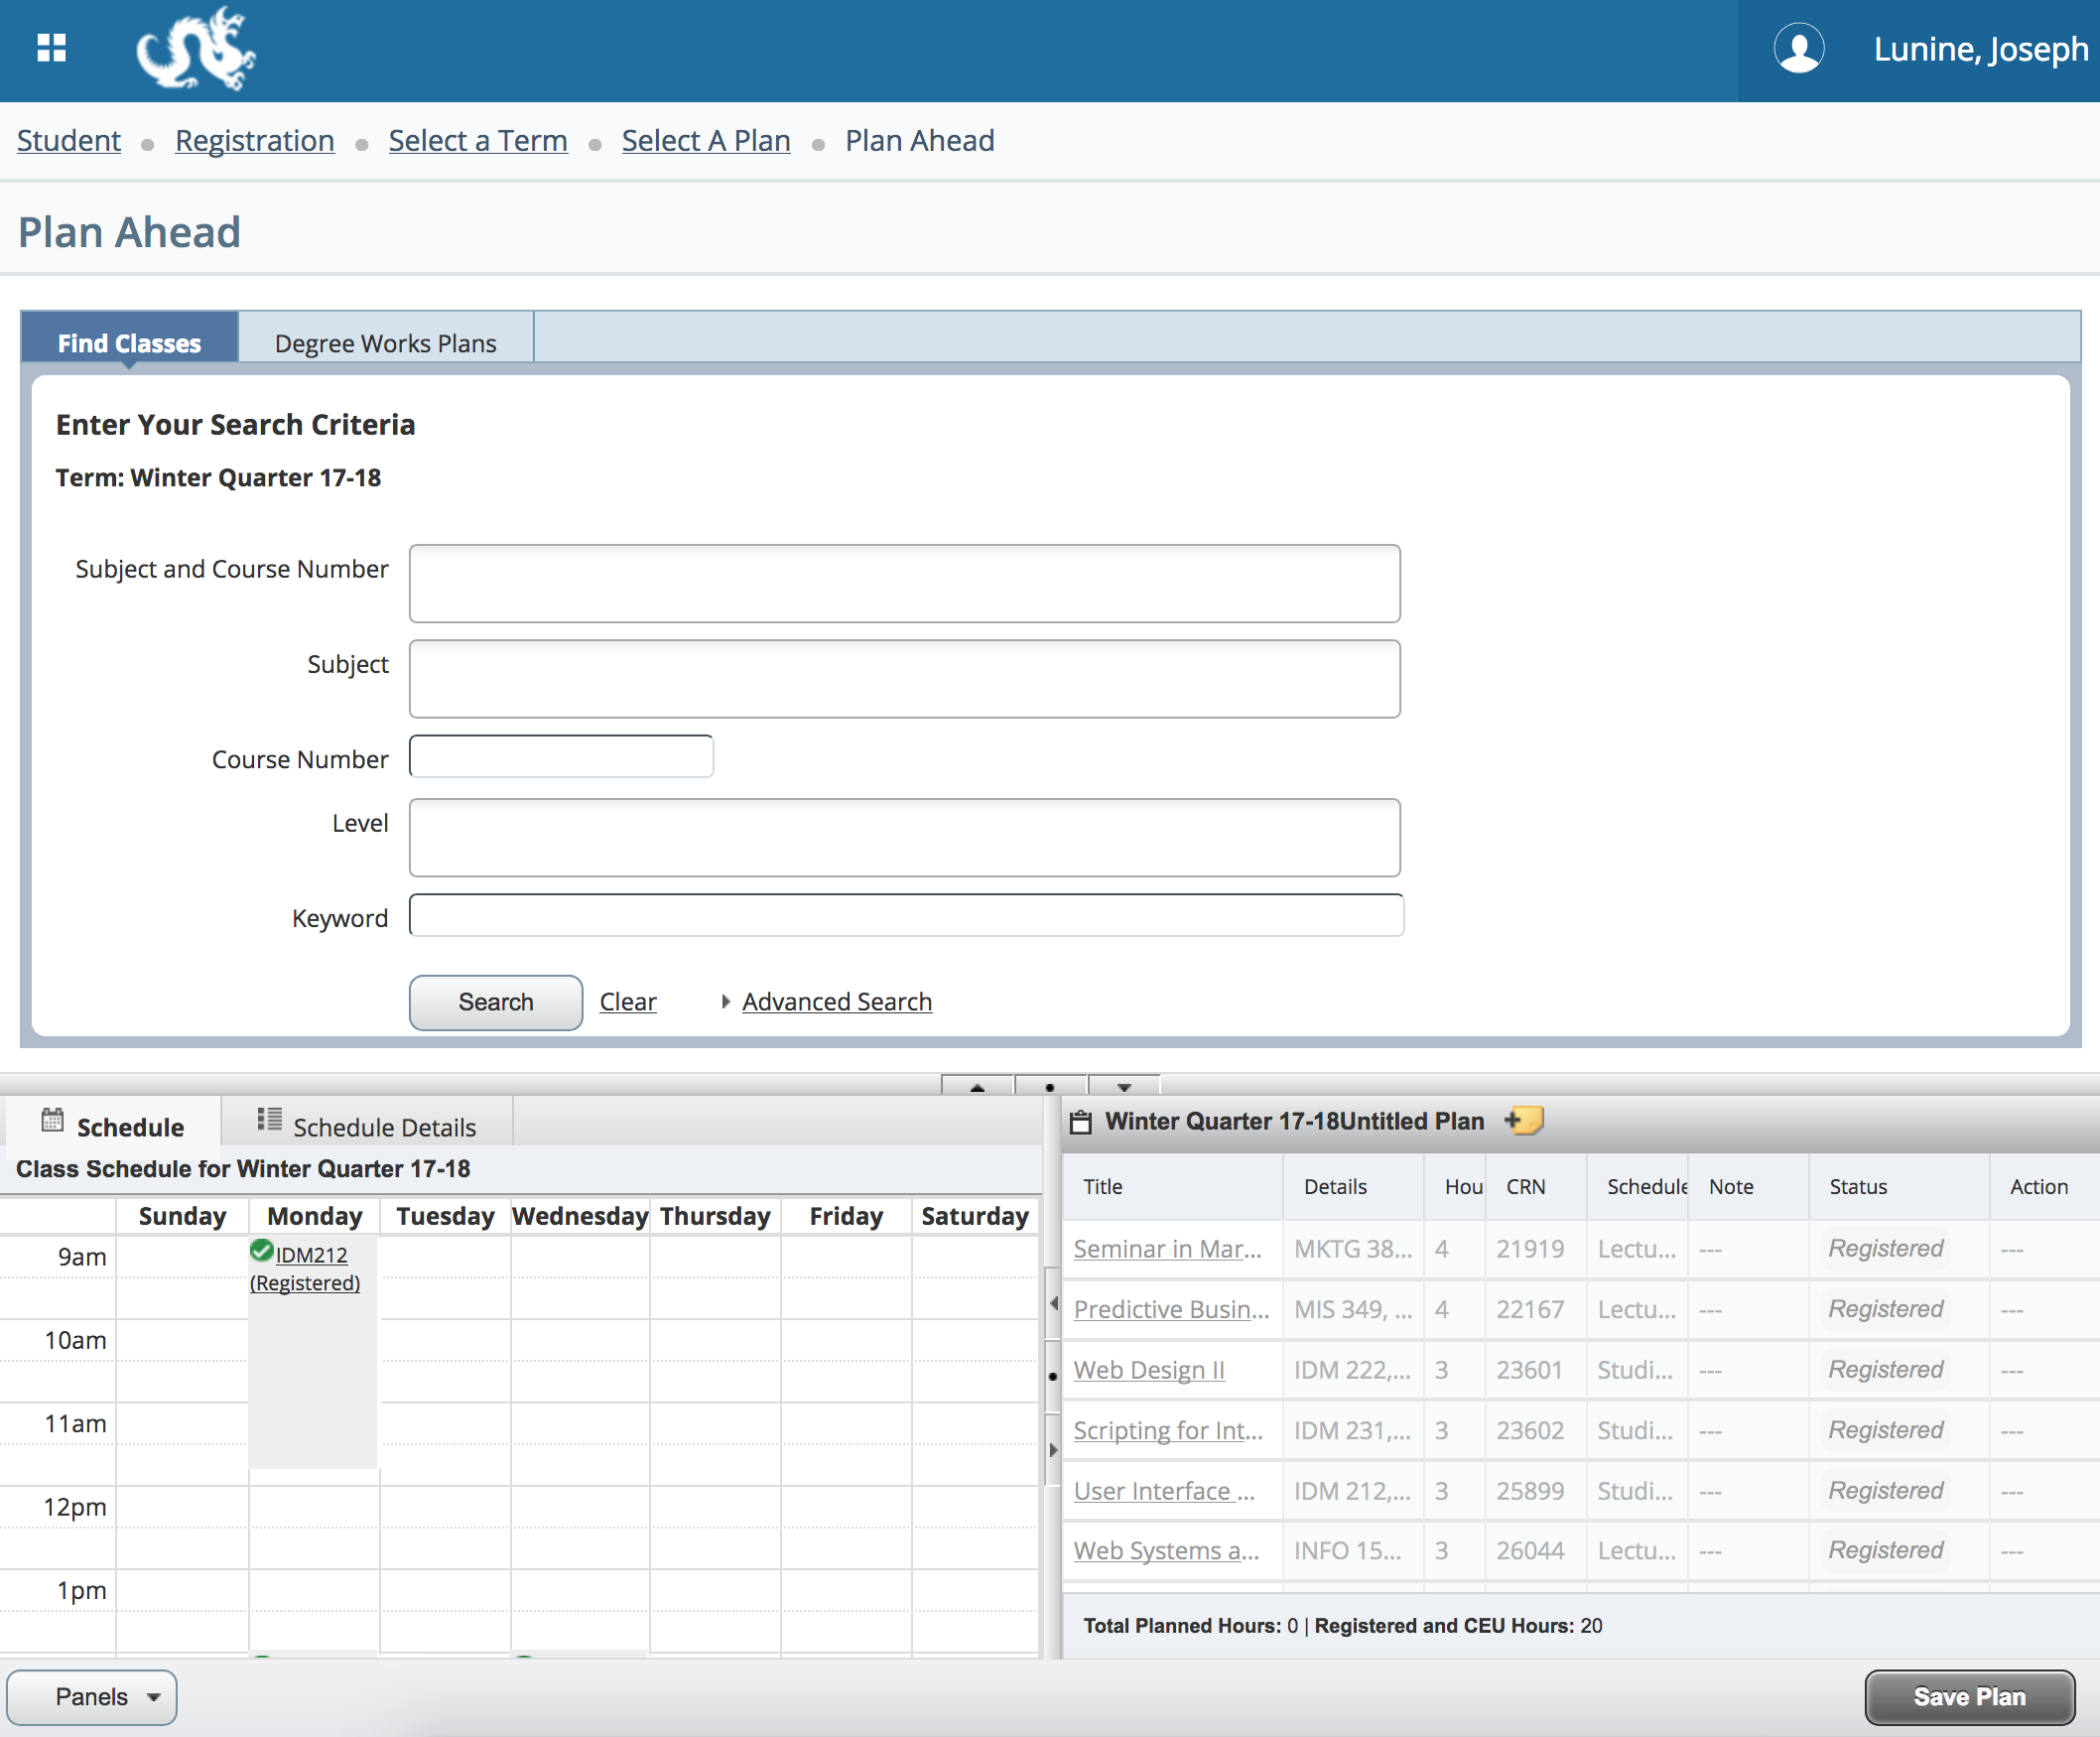Click the Clear search criteria link
The image size is (2100, 1737).
(626, 1002)
